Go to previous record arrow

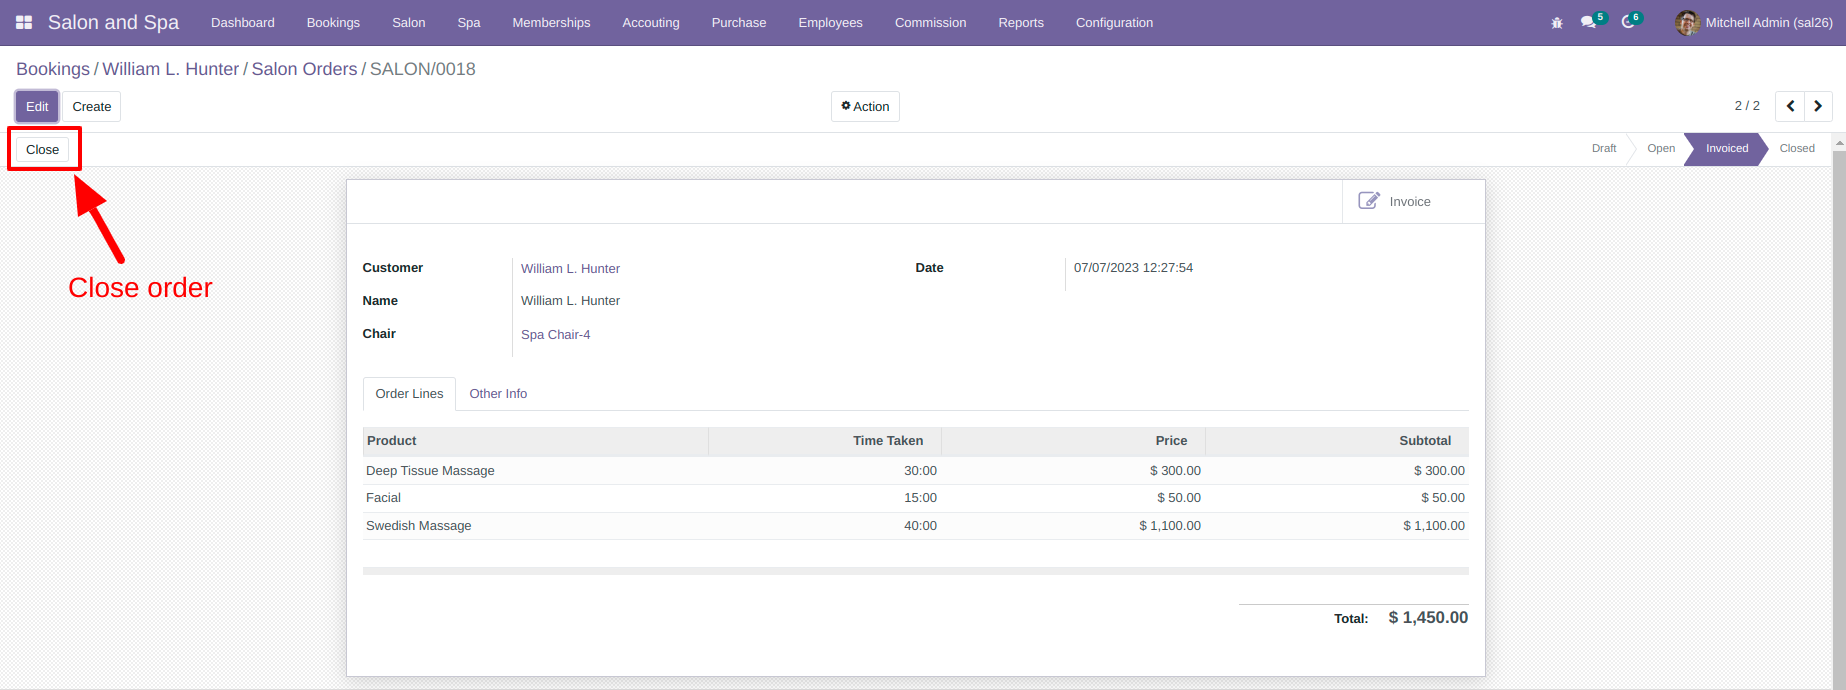[x=1790, y=106]
